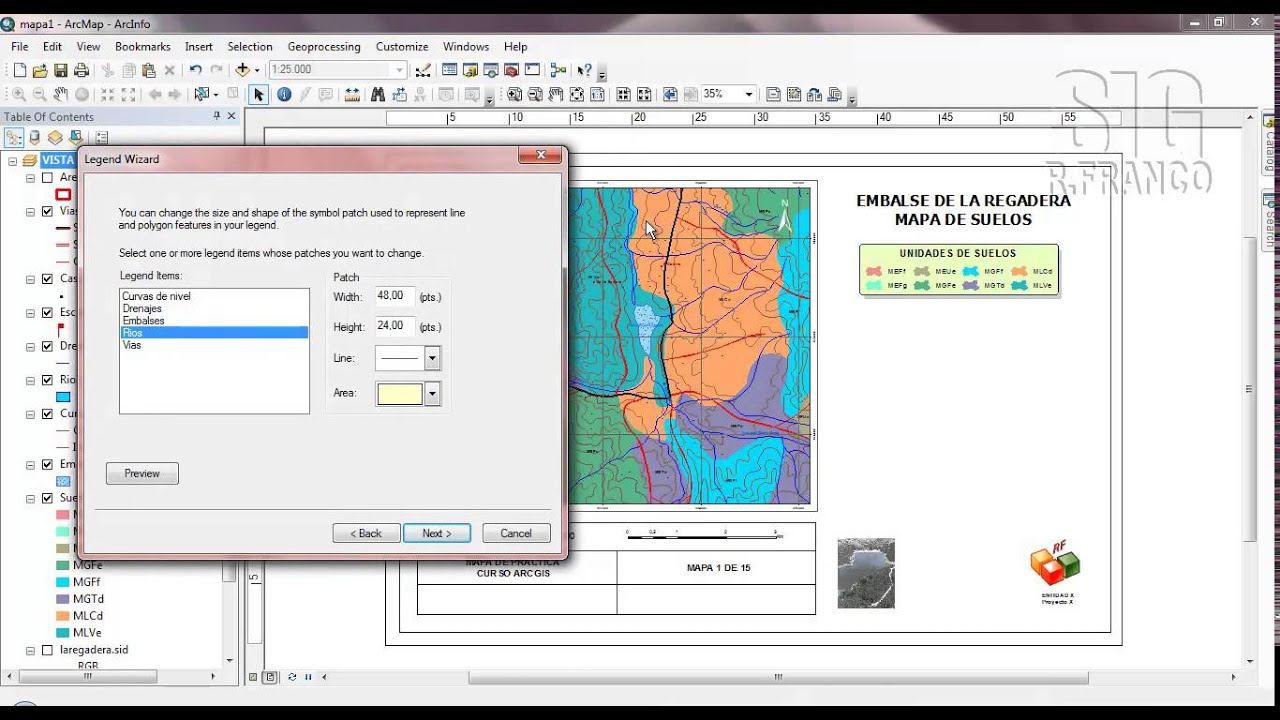Collapse the VISTA data frame
This screenshot has height=720, width=1280.
[12, 160]
